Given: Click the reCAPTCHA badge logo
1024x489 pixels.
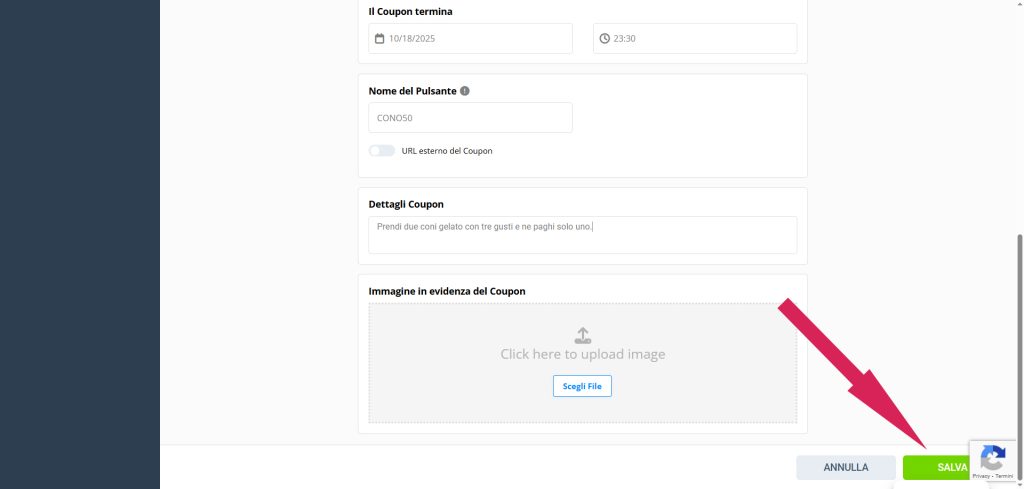Looking at the screenshot, I should click(x=992, y=458).
